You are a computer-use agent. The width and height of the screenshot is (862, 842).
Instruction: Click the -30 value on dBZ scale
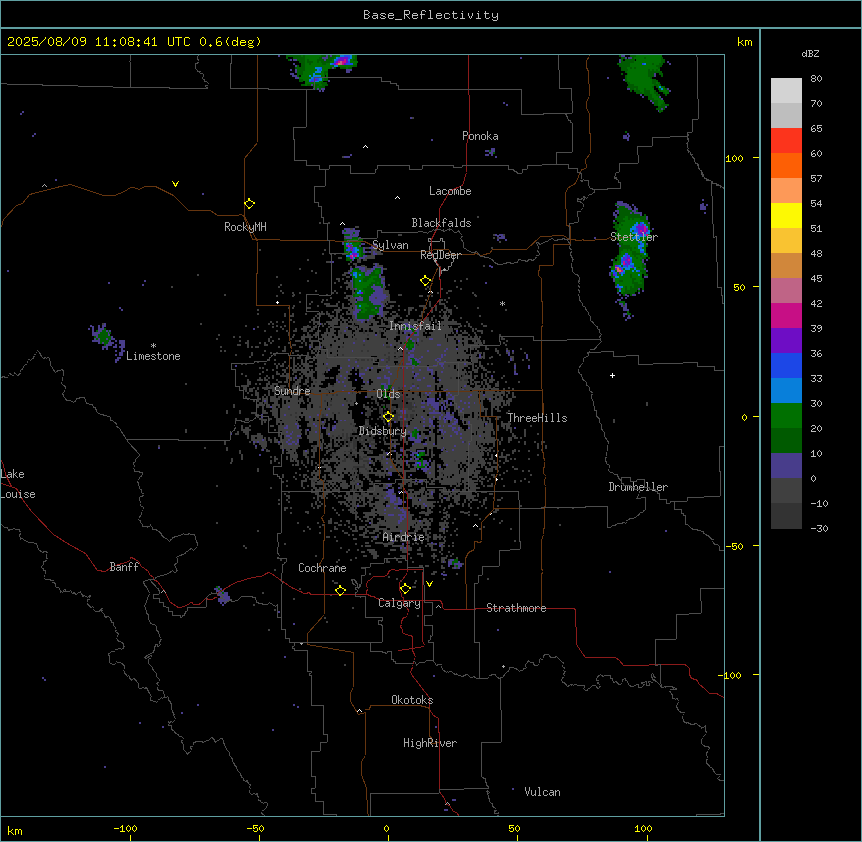819,528
